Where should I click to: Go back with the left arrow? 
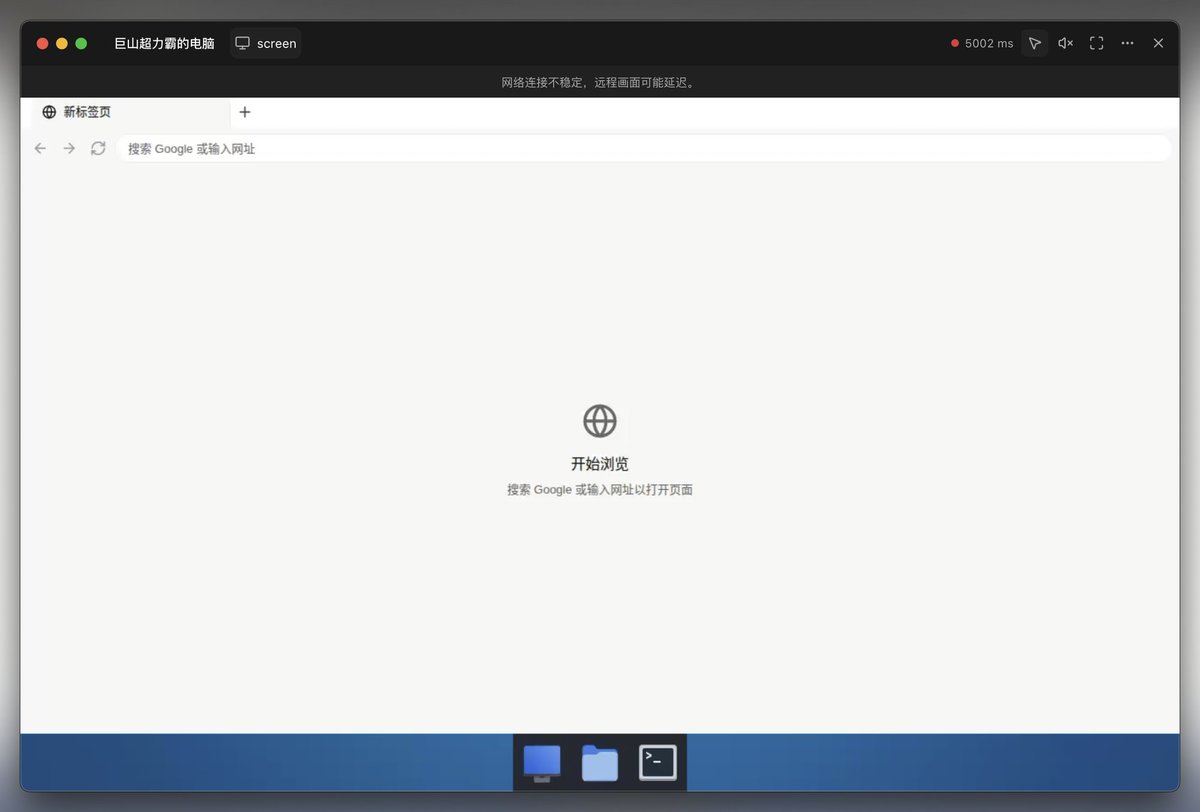click(x=40, y=148)
